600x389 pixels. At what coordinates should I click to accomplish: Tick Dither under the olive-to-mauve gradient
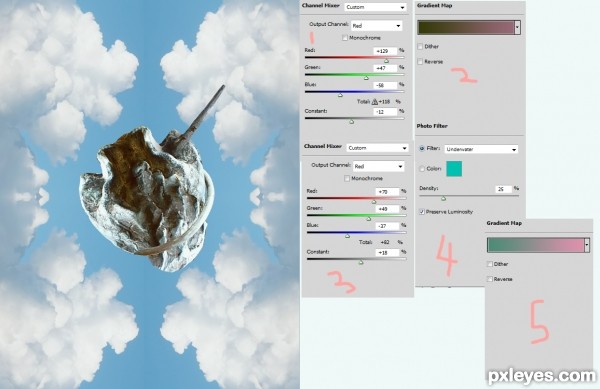point(420,47)
